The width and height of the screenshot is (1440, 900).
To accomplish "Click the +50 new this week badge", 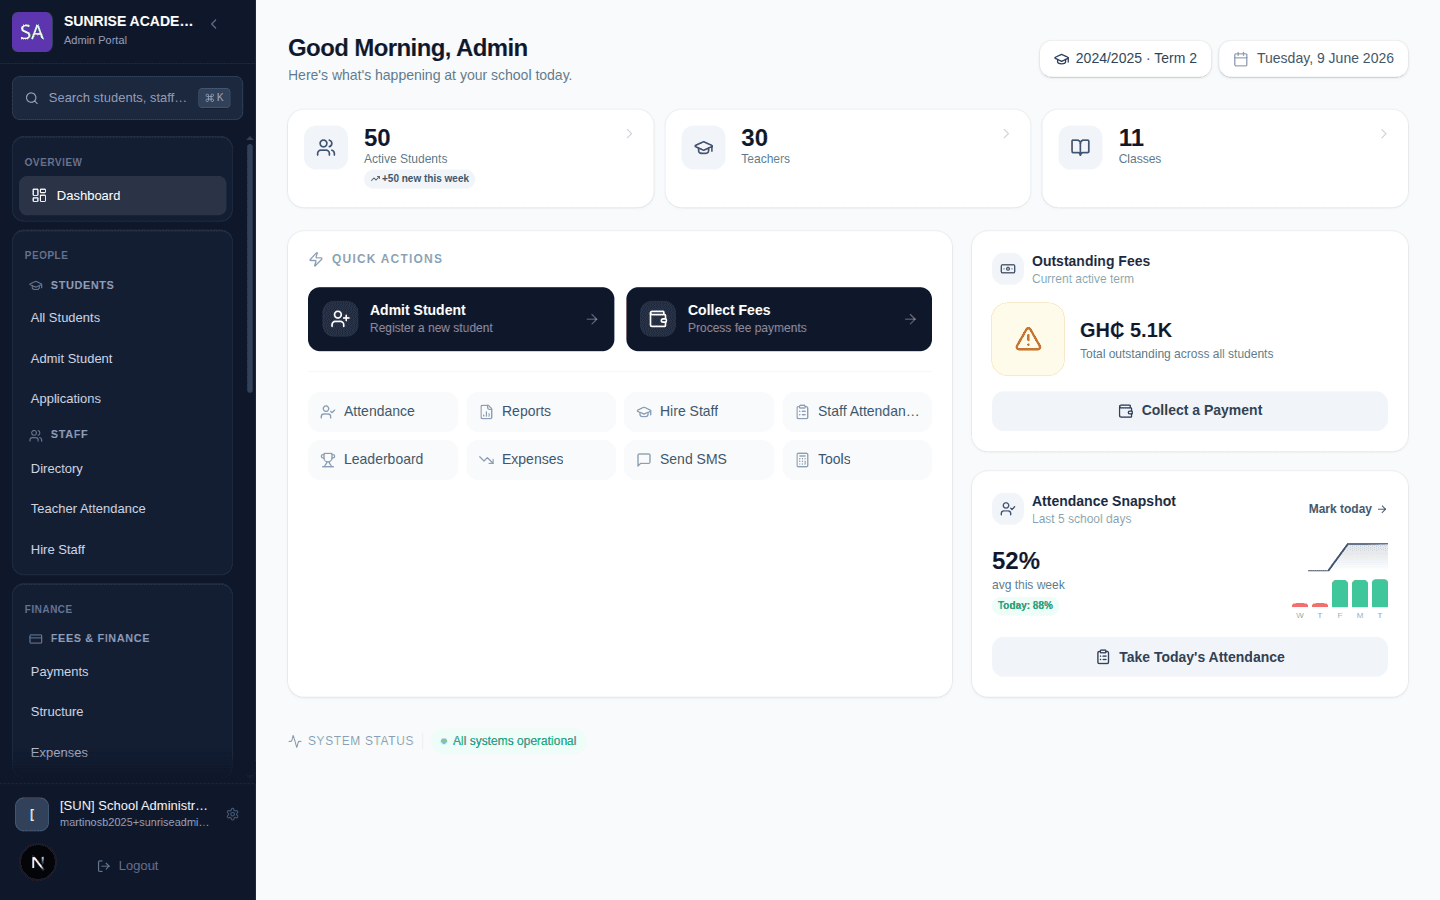I will click(x=419, y=179).
